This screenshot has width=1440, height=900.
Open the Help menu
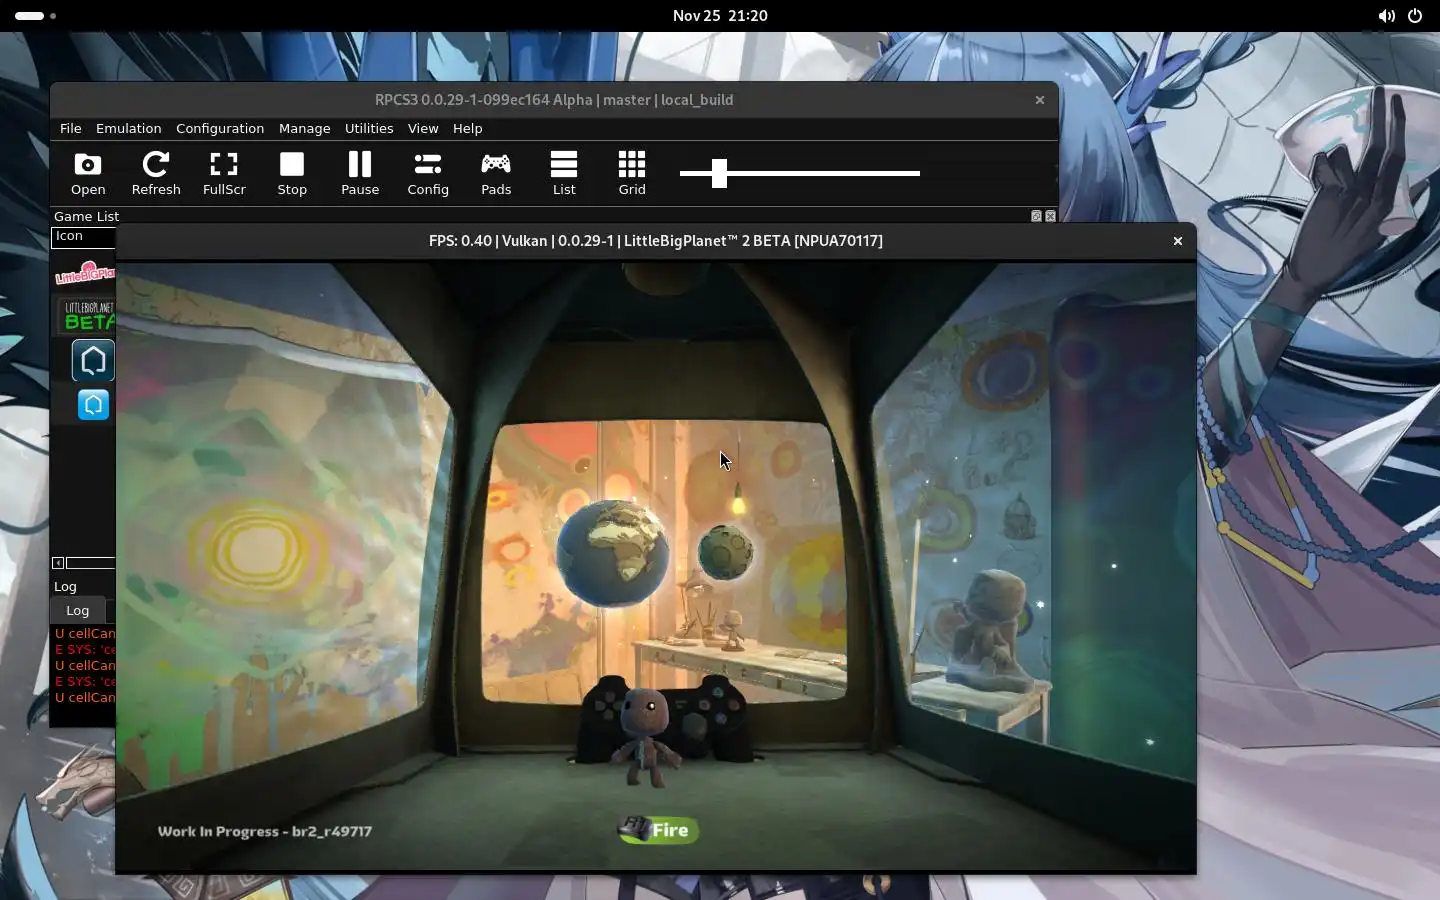[467, 128]
